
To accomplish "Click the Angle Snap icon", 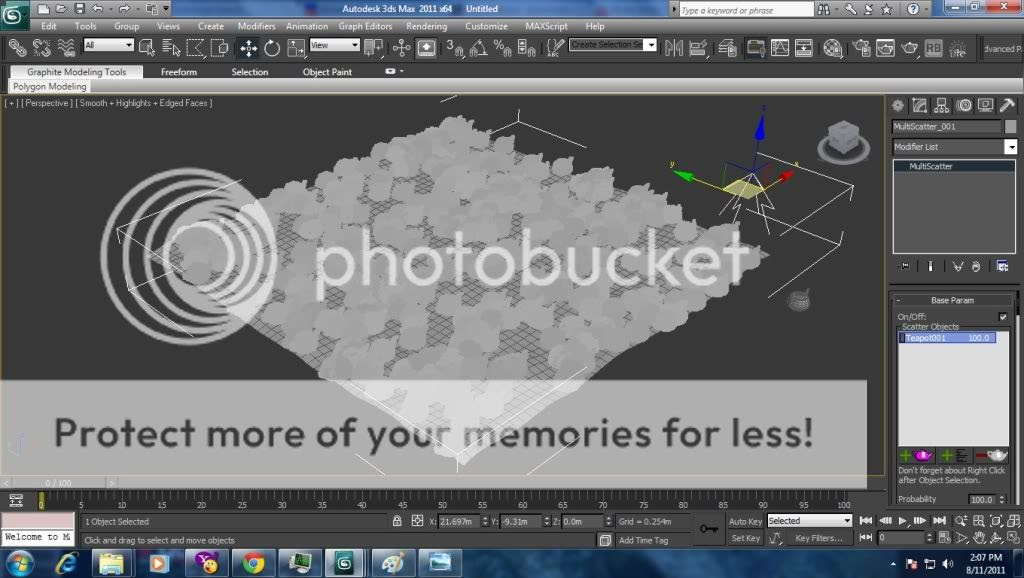I will click(x=478, y=48).
